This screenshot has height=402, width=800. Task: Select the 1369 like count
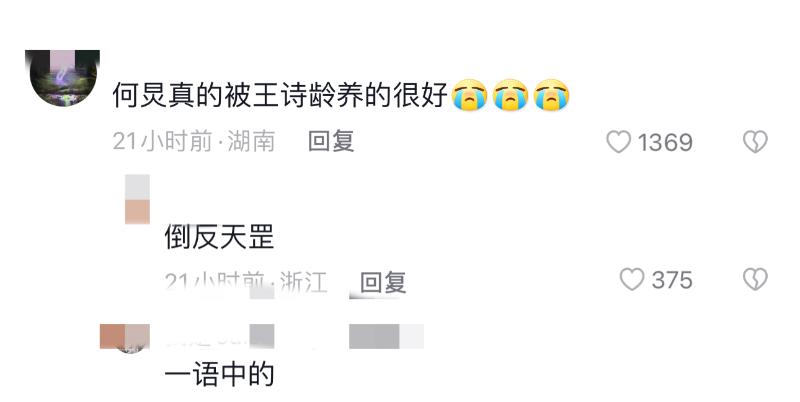(665, 142)
